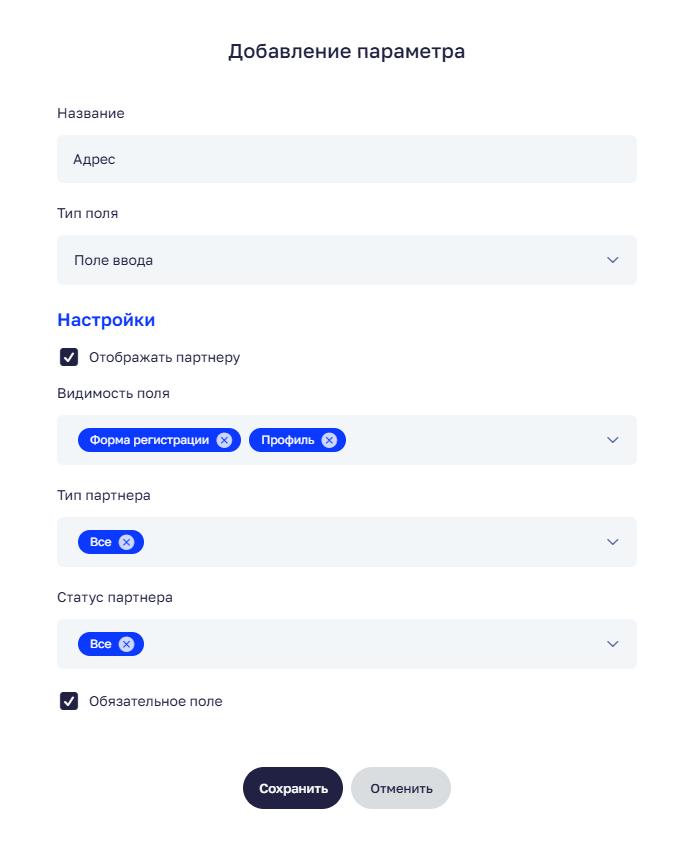Remove Все tag under Тип партнера

tap(126, 542)
